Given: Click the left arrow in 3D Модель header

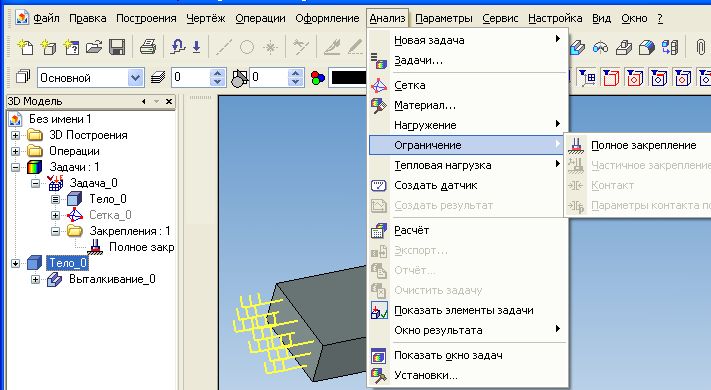Looking at the screenshot, I should 144,102.
